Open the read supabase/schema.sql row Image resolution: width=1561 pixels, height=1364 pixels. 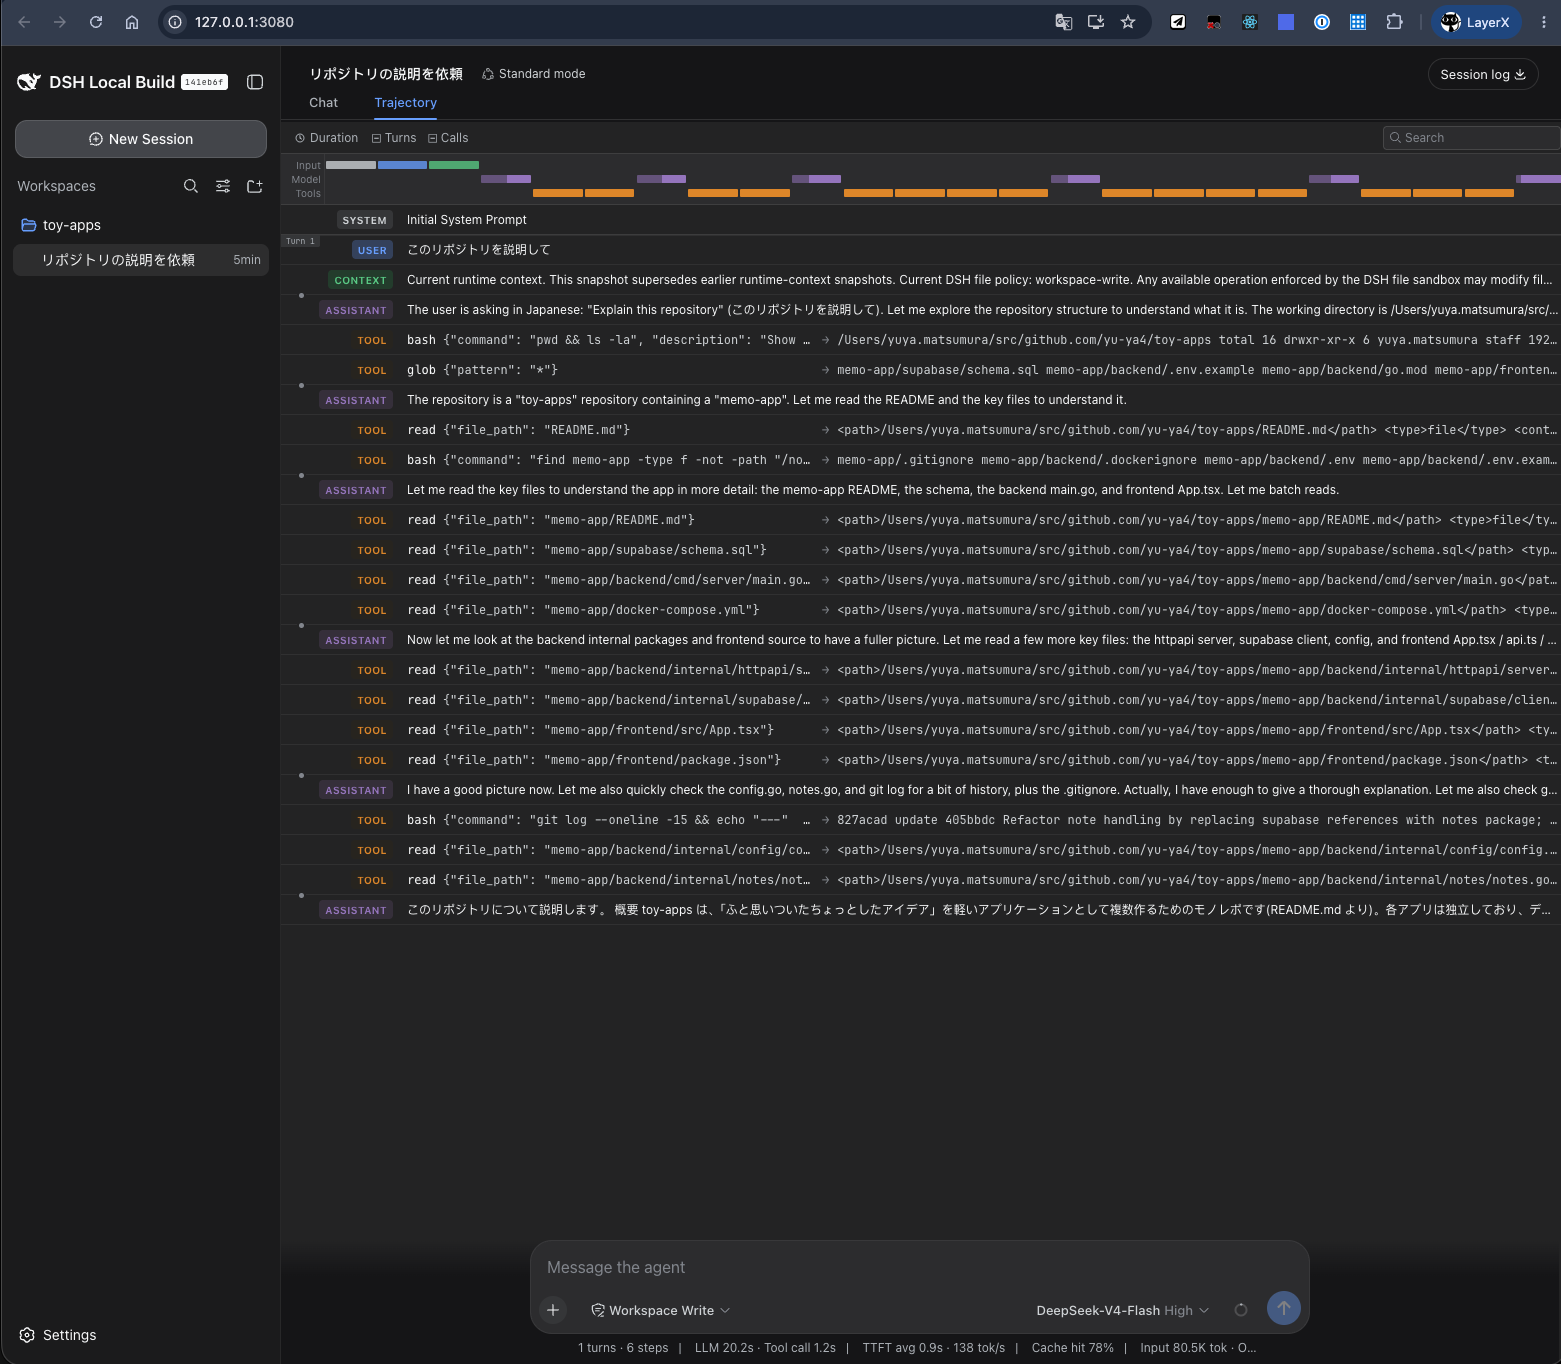pos(920,550)
